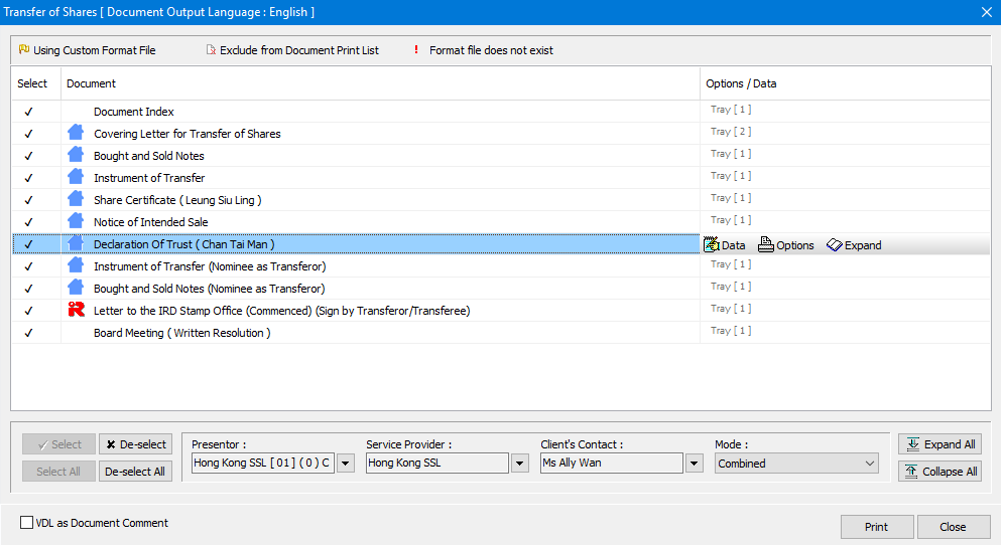Click the Options / Data column header

tap(740, 84)
